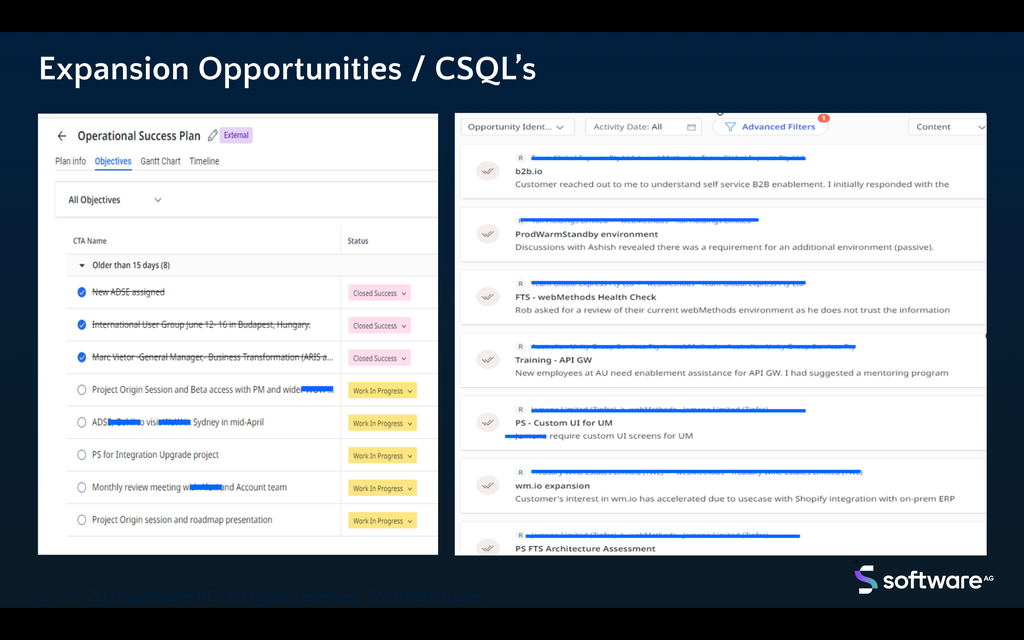Mark PS for Integration Upgrade project complete
This screenshot has width=1024, height=640.
click(x=82, y=455)
